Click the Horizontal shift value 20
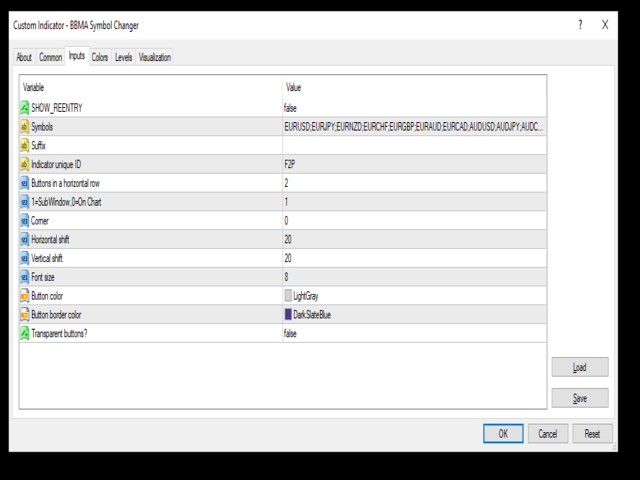This screenshot has height=480, width=640. (288, 240)
